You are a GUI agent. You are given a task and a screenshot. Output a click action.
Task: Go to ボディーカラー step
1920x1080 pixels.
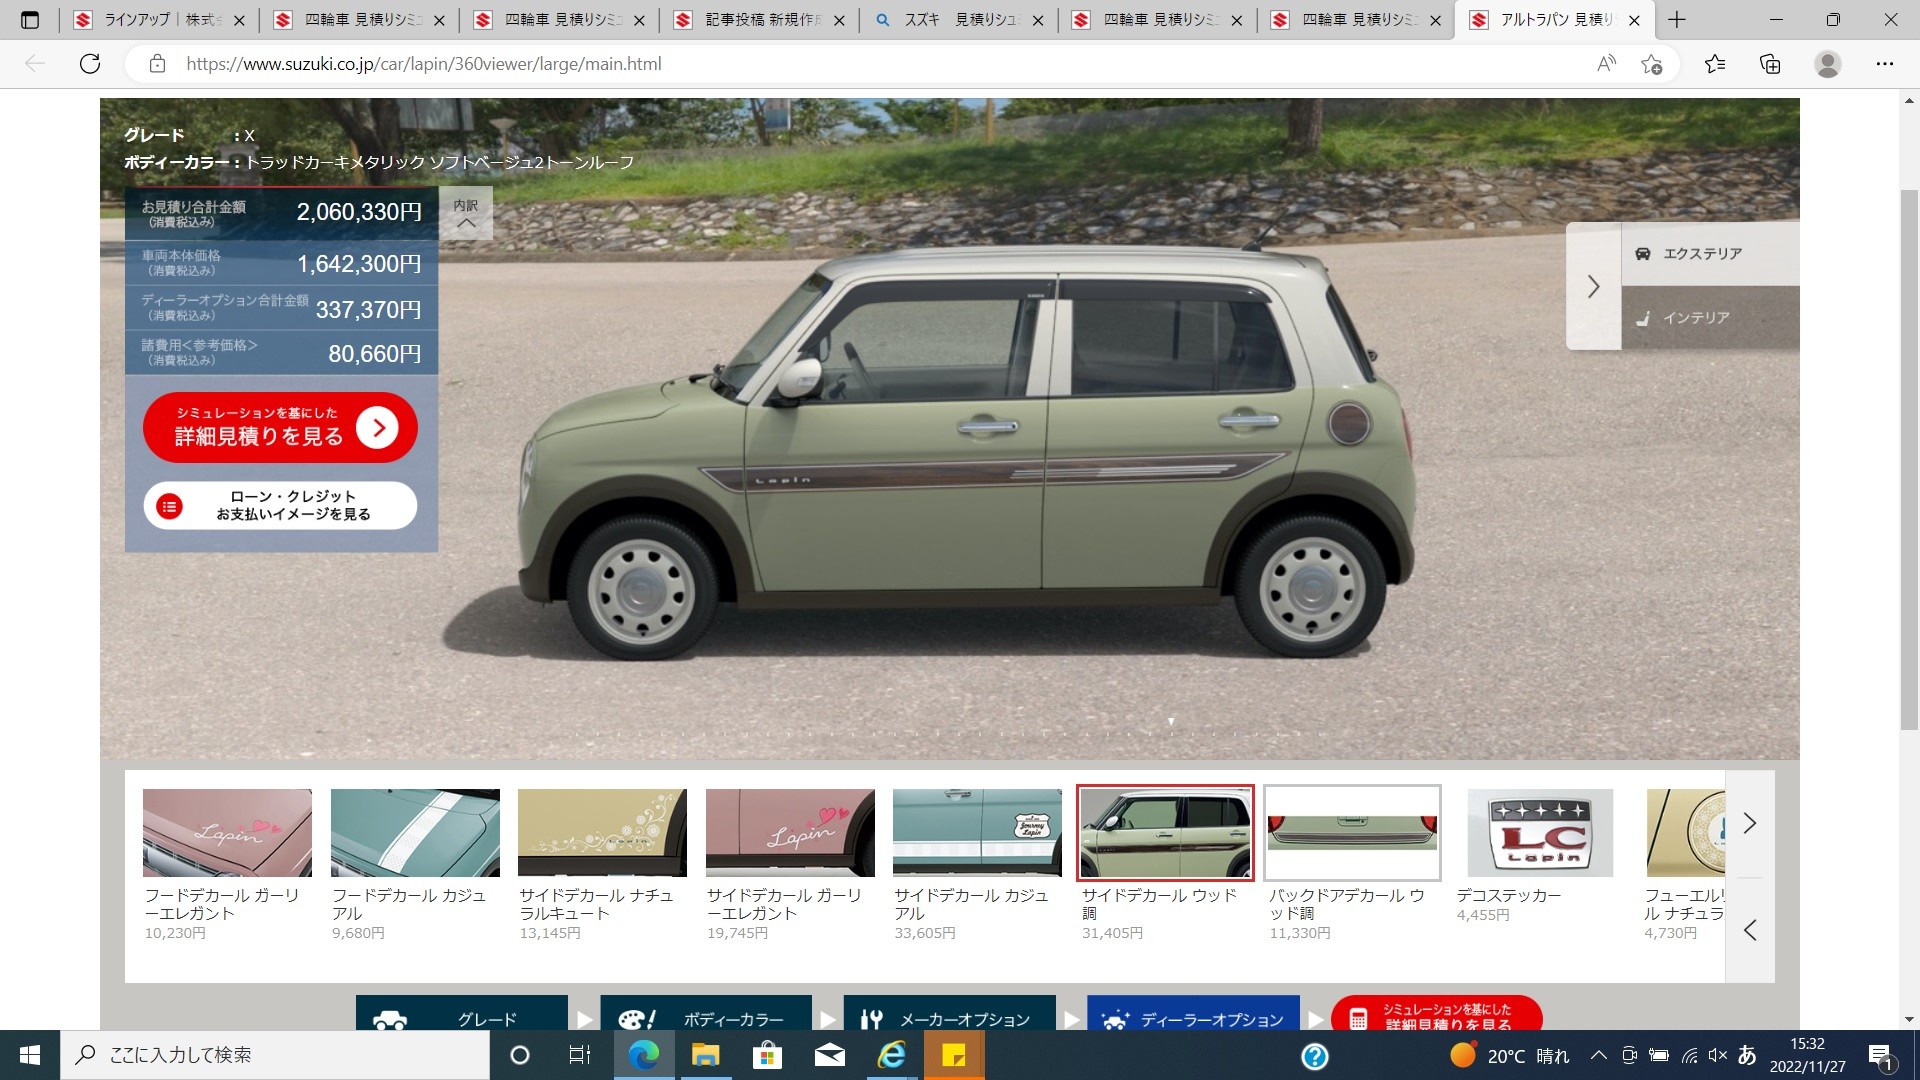click(706, 1013)
